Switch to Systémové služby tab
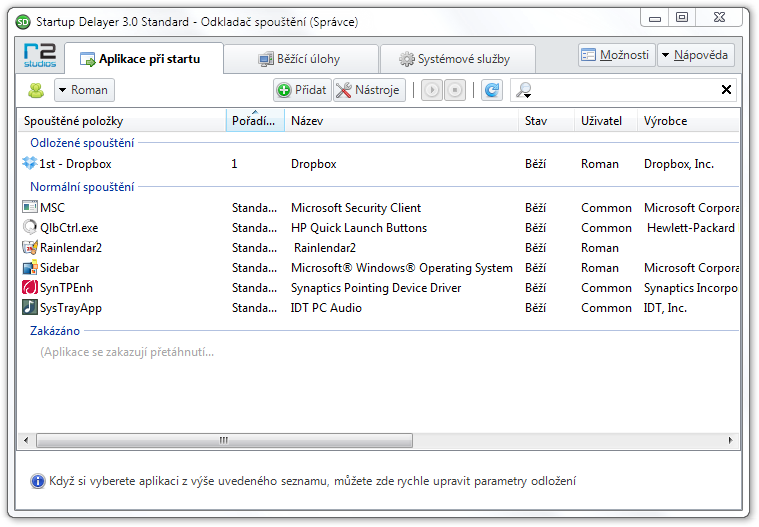The width and height of the screenshot is (759, 527). point(457,59)
